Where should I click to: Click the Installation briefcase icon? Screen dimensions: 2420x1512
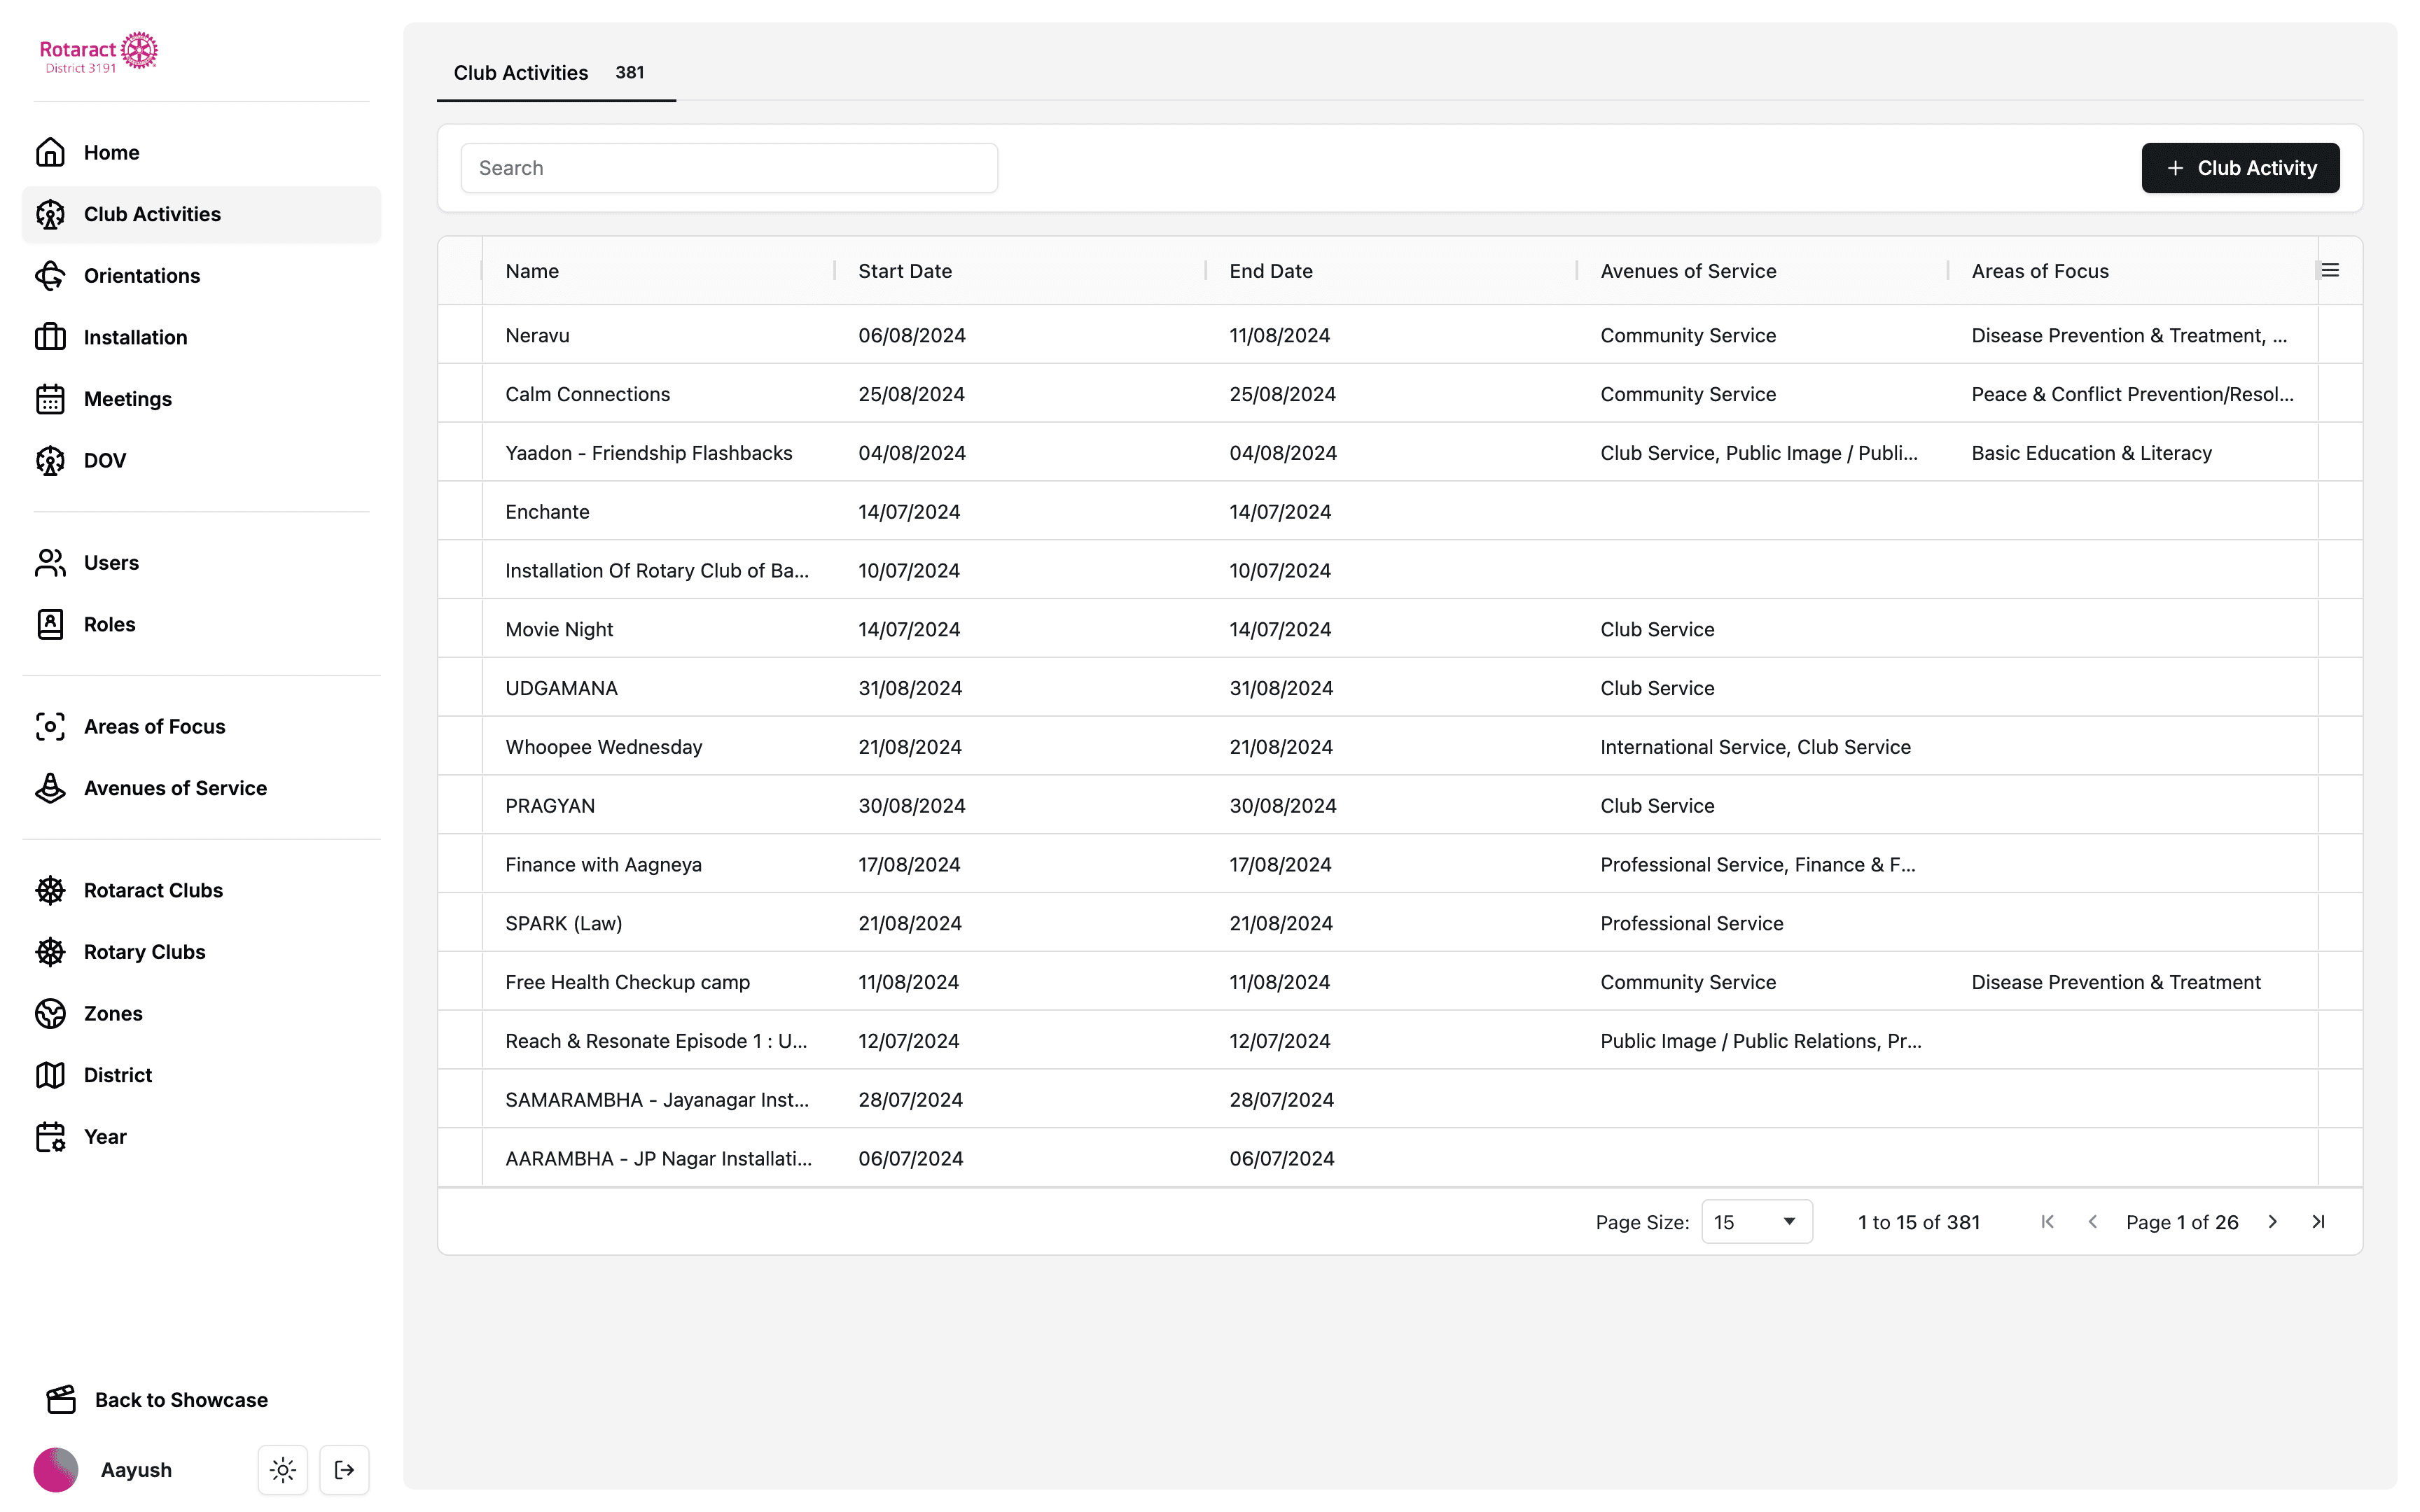click(50, 337)
